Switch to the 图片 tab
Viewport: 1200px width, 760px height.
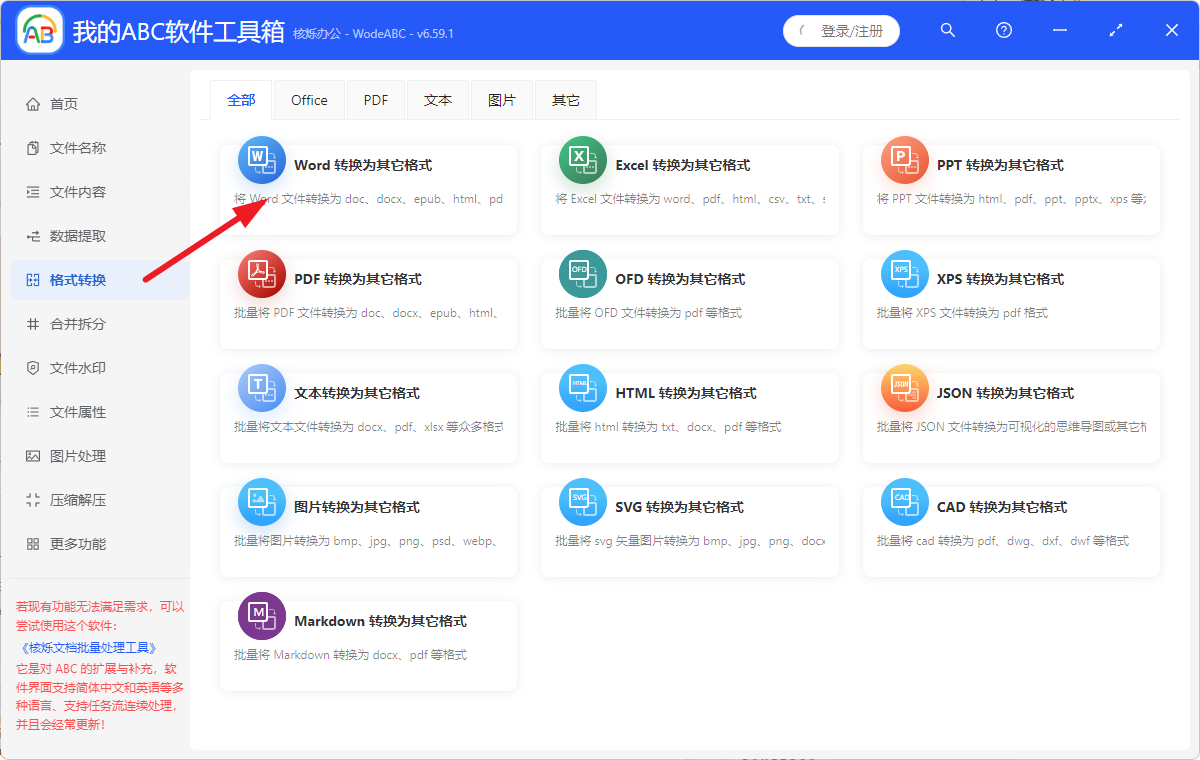pyautogui.click(x=502, y=99)
